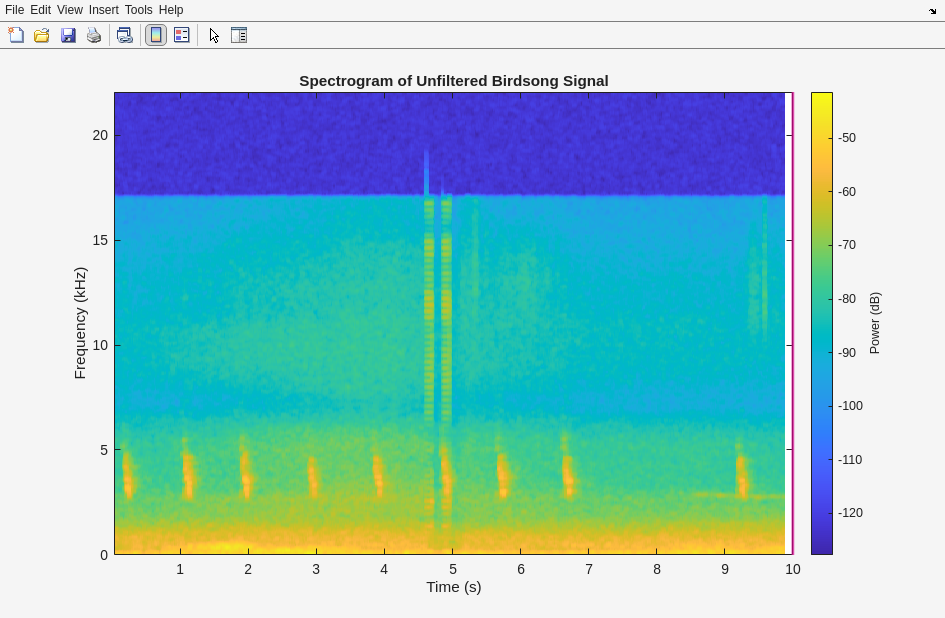The height and width of the screenshot is (618, 945).
Task: Open the Property Inspector icon
Action: point(239,35)
